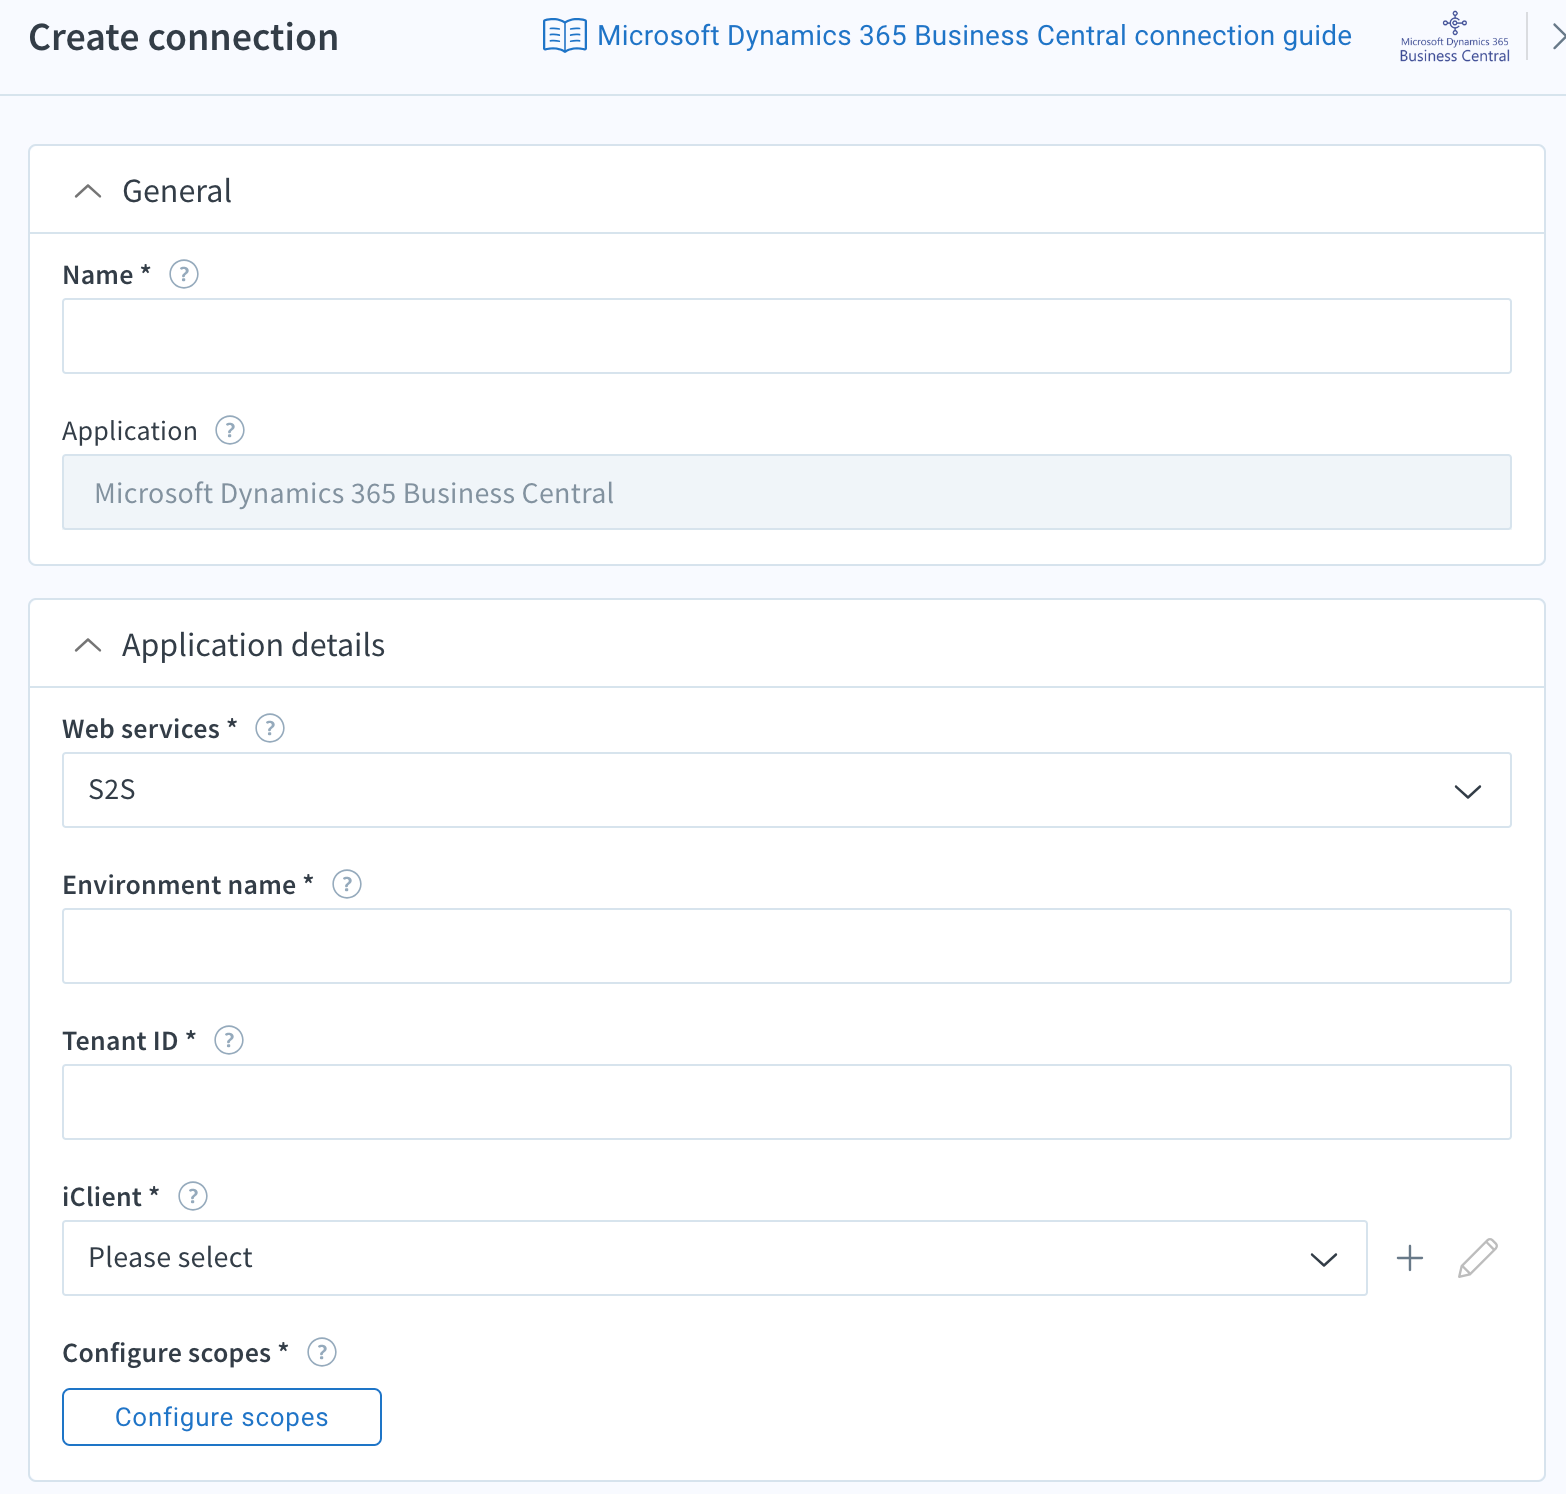This screenshot has height=1494, width=1566.
Task: Click the plus icon to add an iClient
Action: pyautogui.click(x=1409, y=1257)
